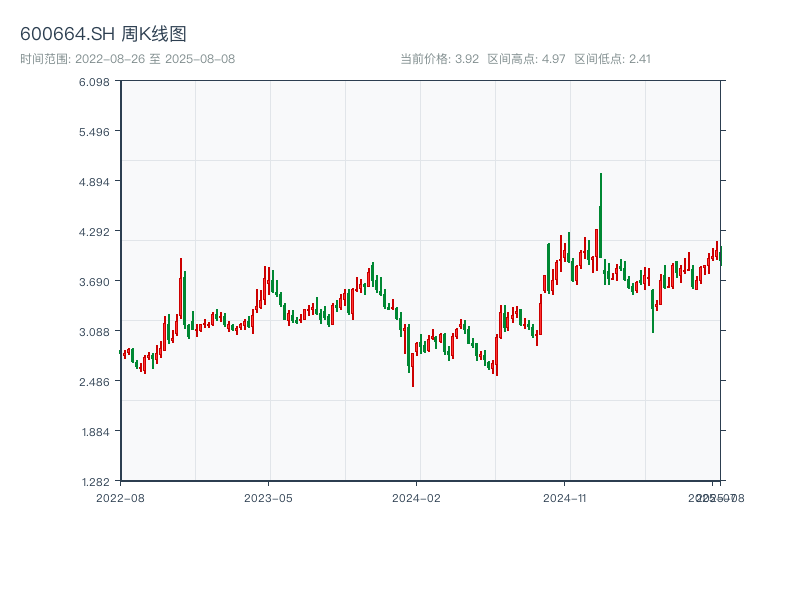Click the 区间低点 2.41 label
Image resolution: width=800 pixels, height=600 pixels.
pyautogui.click(x=612, y=59)
